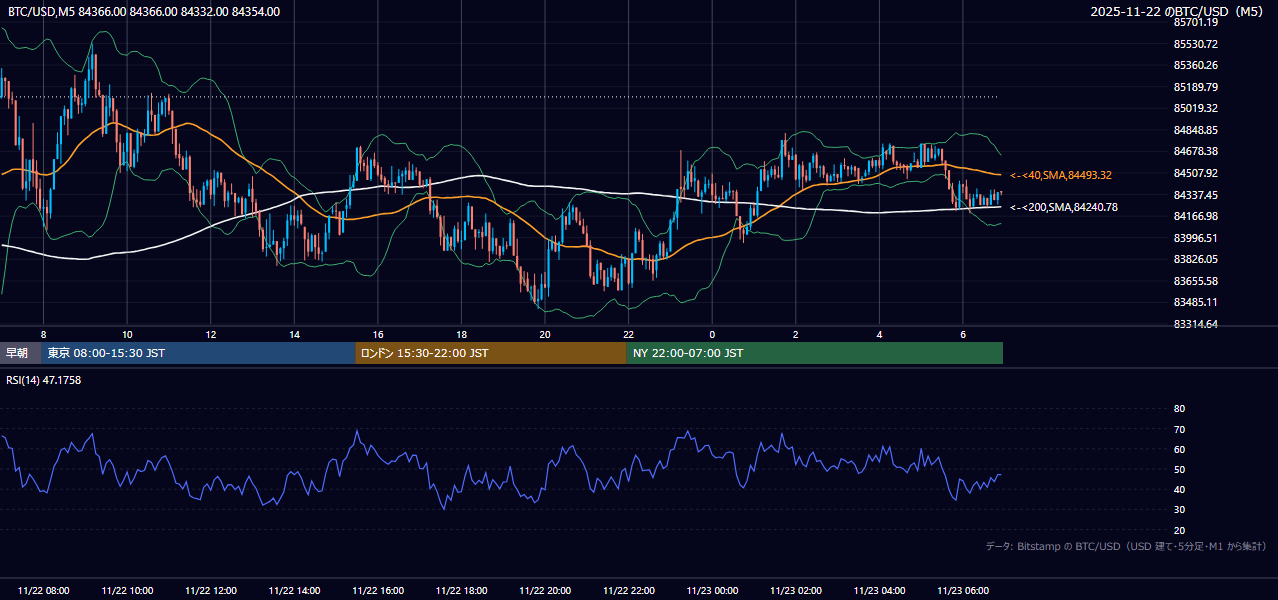This screenshot has width=1278, height=600.
Task: Click RSI axis level 70
Action: (1179, 429)
